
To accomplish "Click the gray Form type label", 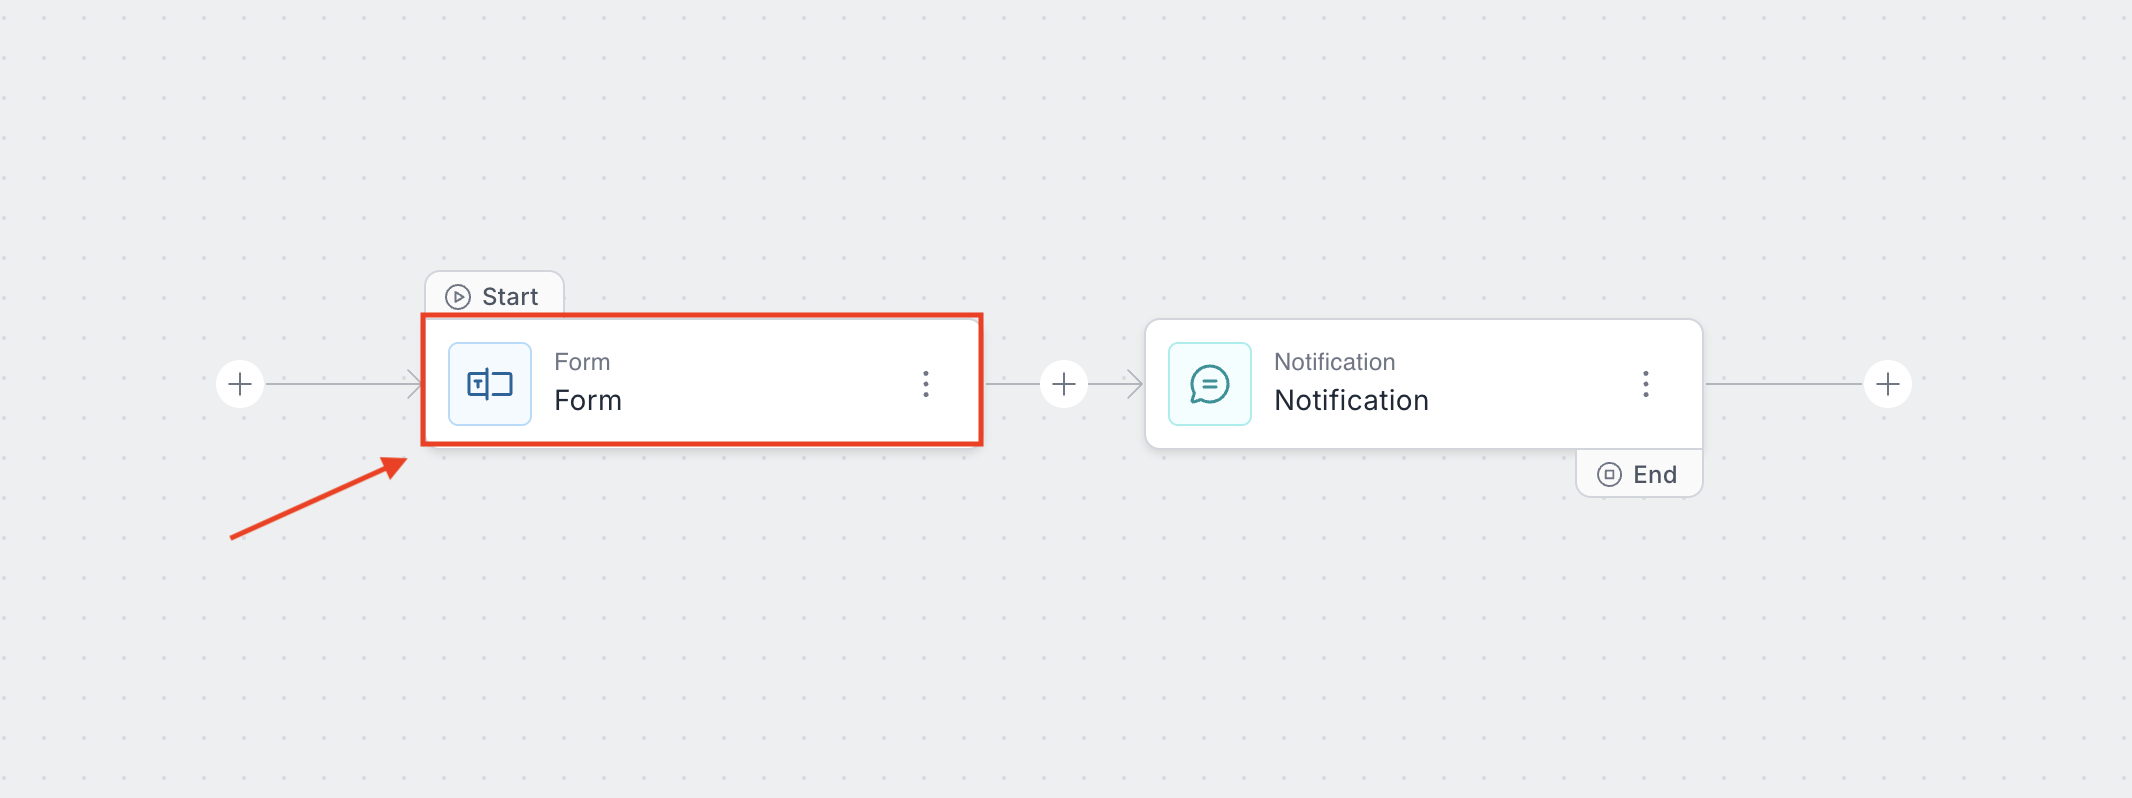I will (582, 362).
